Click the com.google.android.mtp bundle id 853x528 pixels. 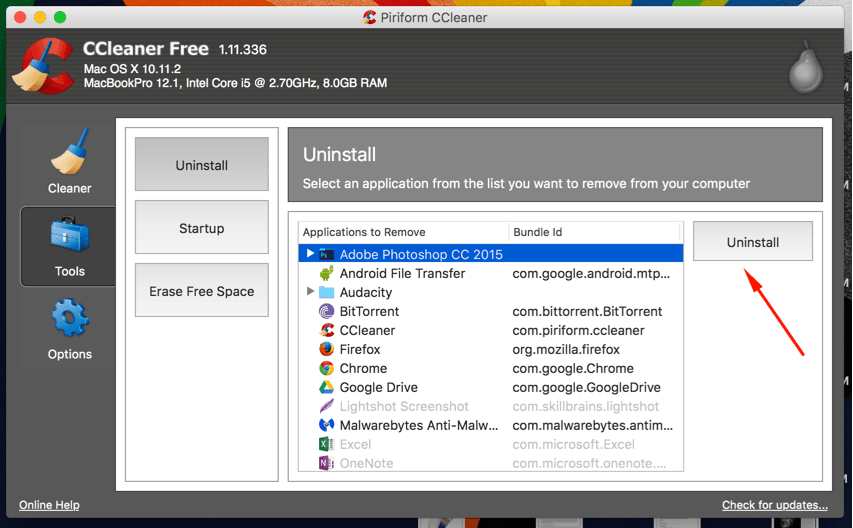coord(591,274)
